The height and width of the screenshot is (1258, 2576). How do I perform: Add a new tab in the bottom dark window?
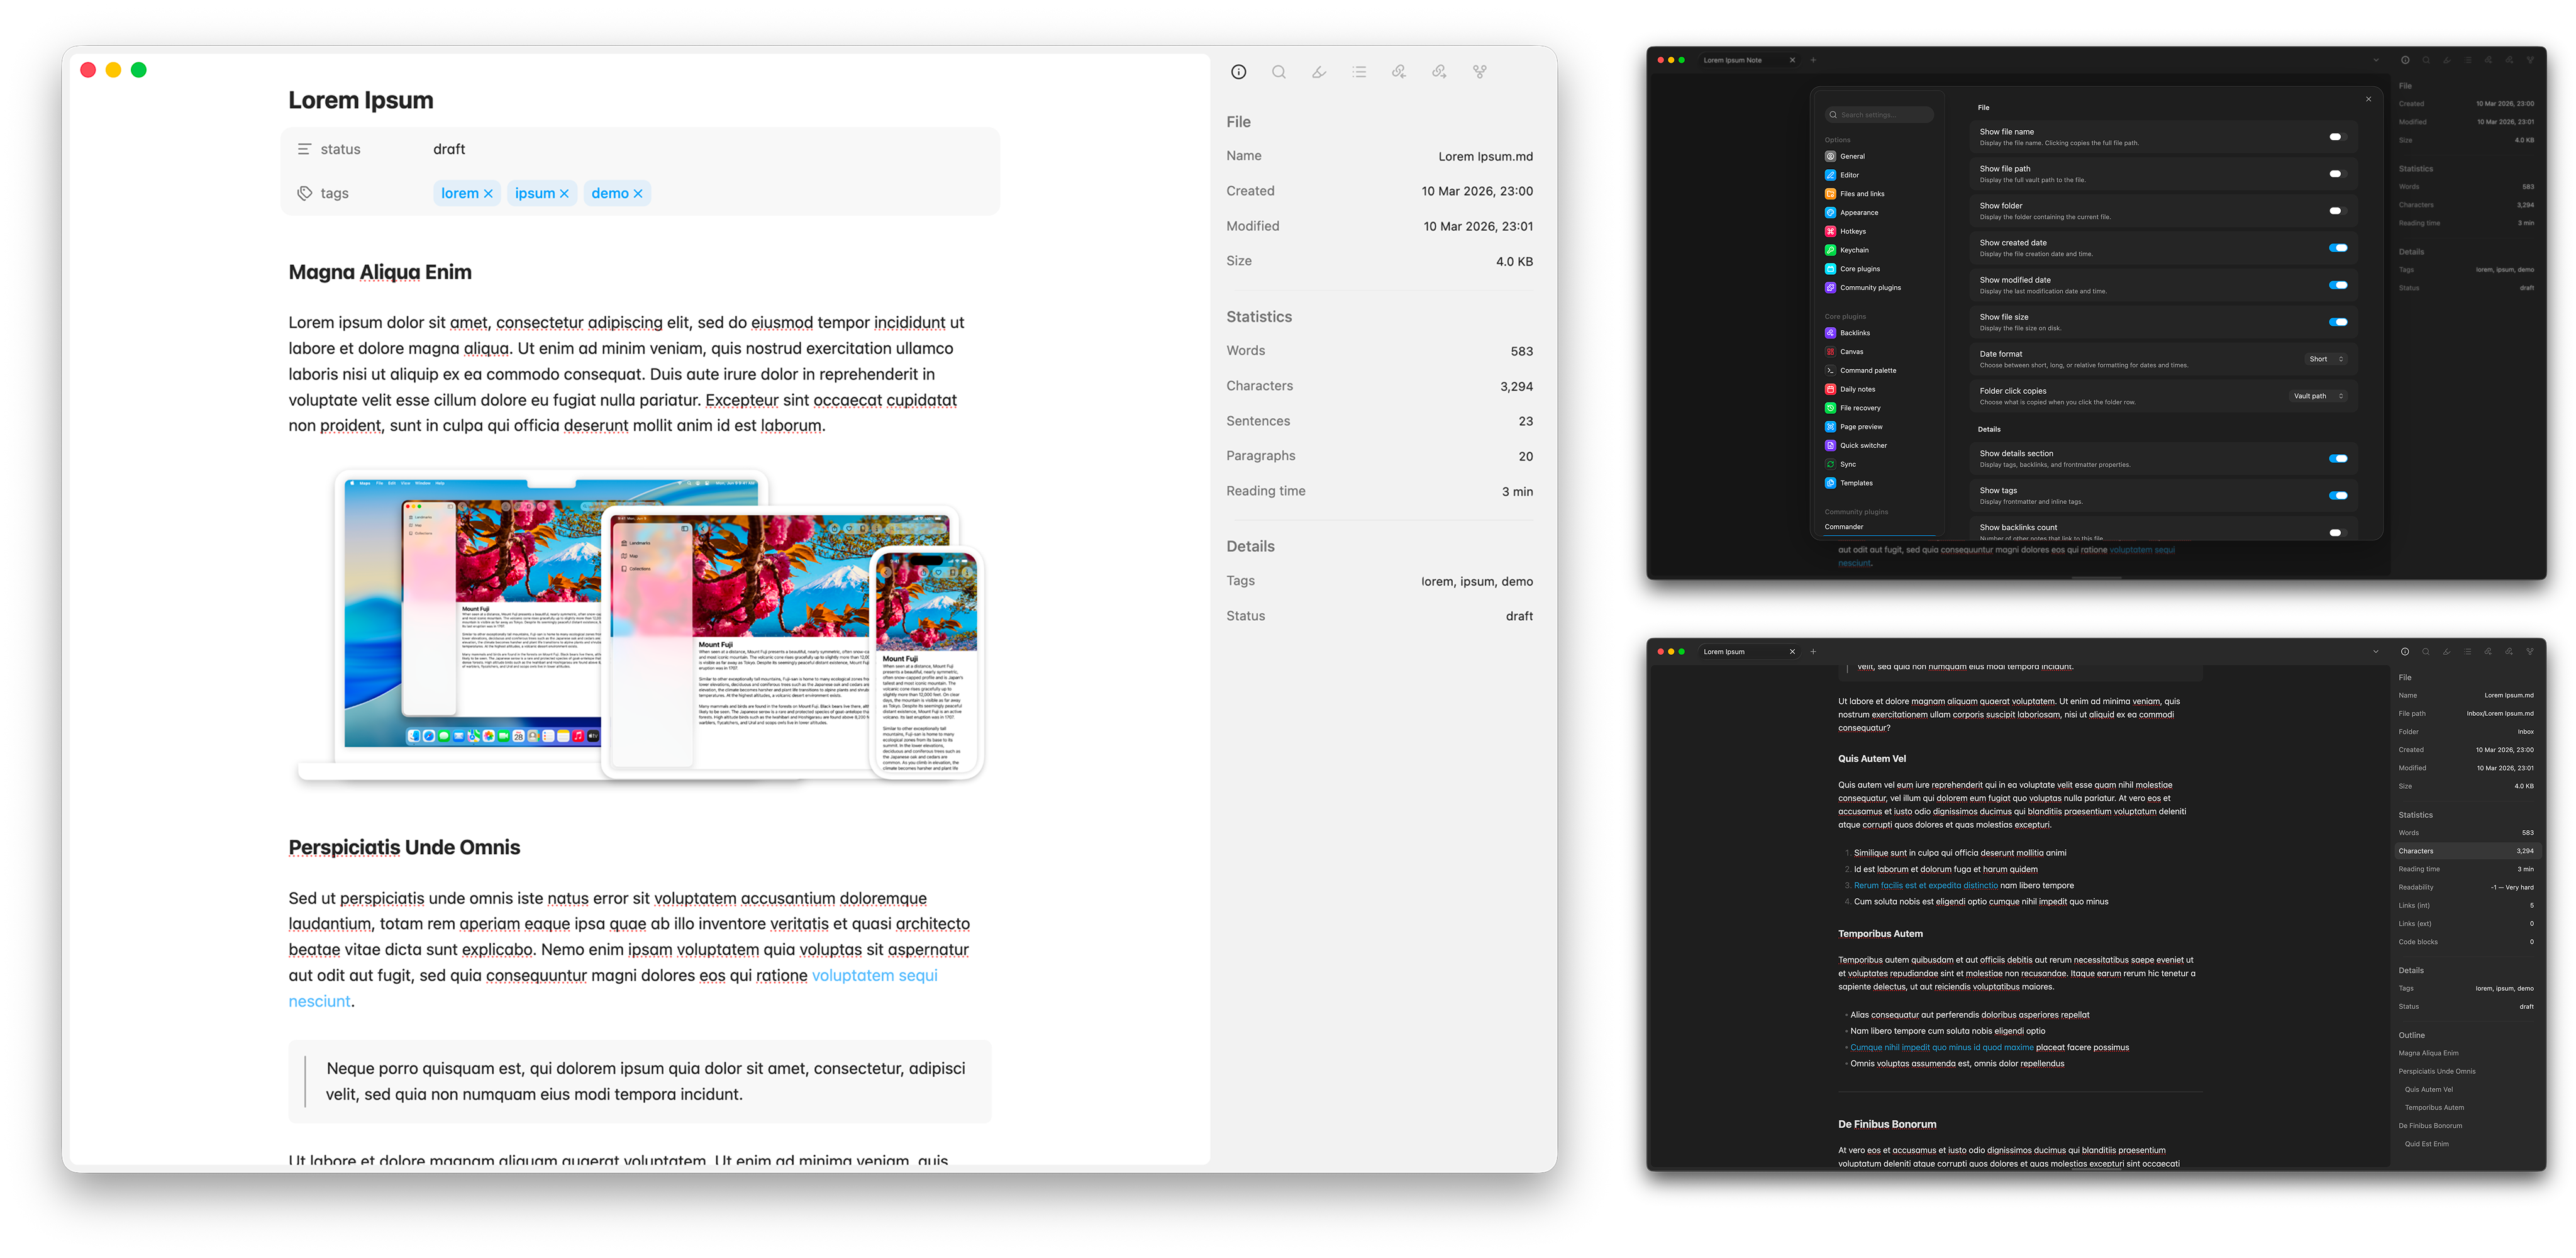[1813, 651]
